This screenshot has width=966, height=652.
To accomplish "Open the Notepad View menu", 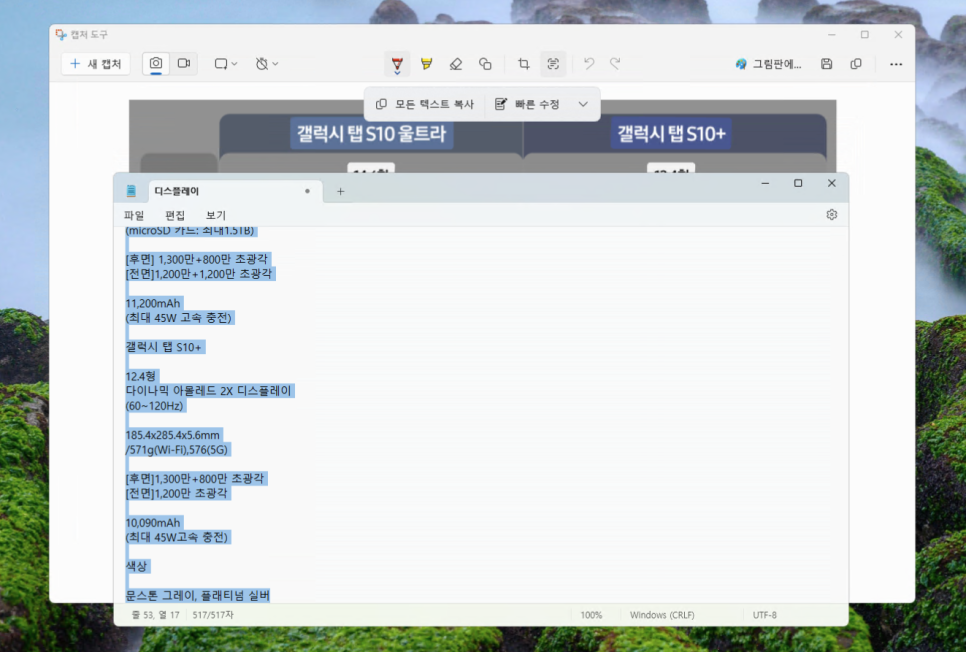I will coord(216,215).
